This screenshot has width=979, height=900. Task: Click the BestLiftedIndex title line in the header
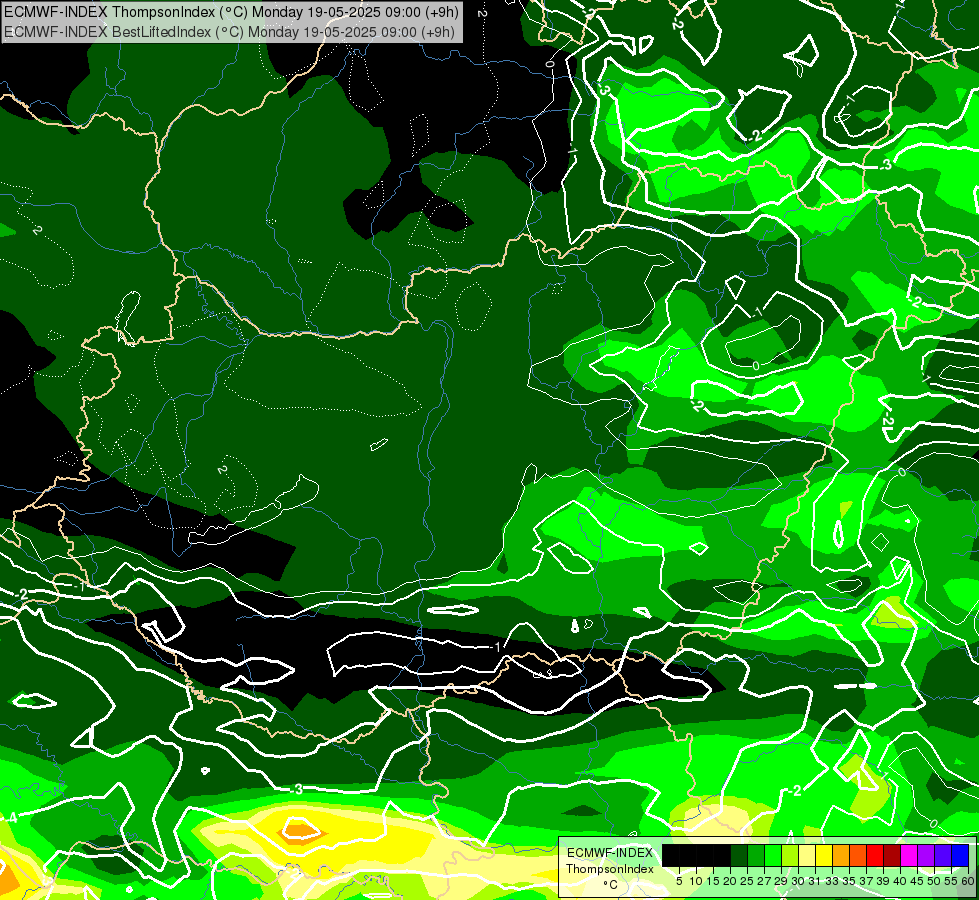[x=230, y=31]
